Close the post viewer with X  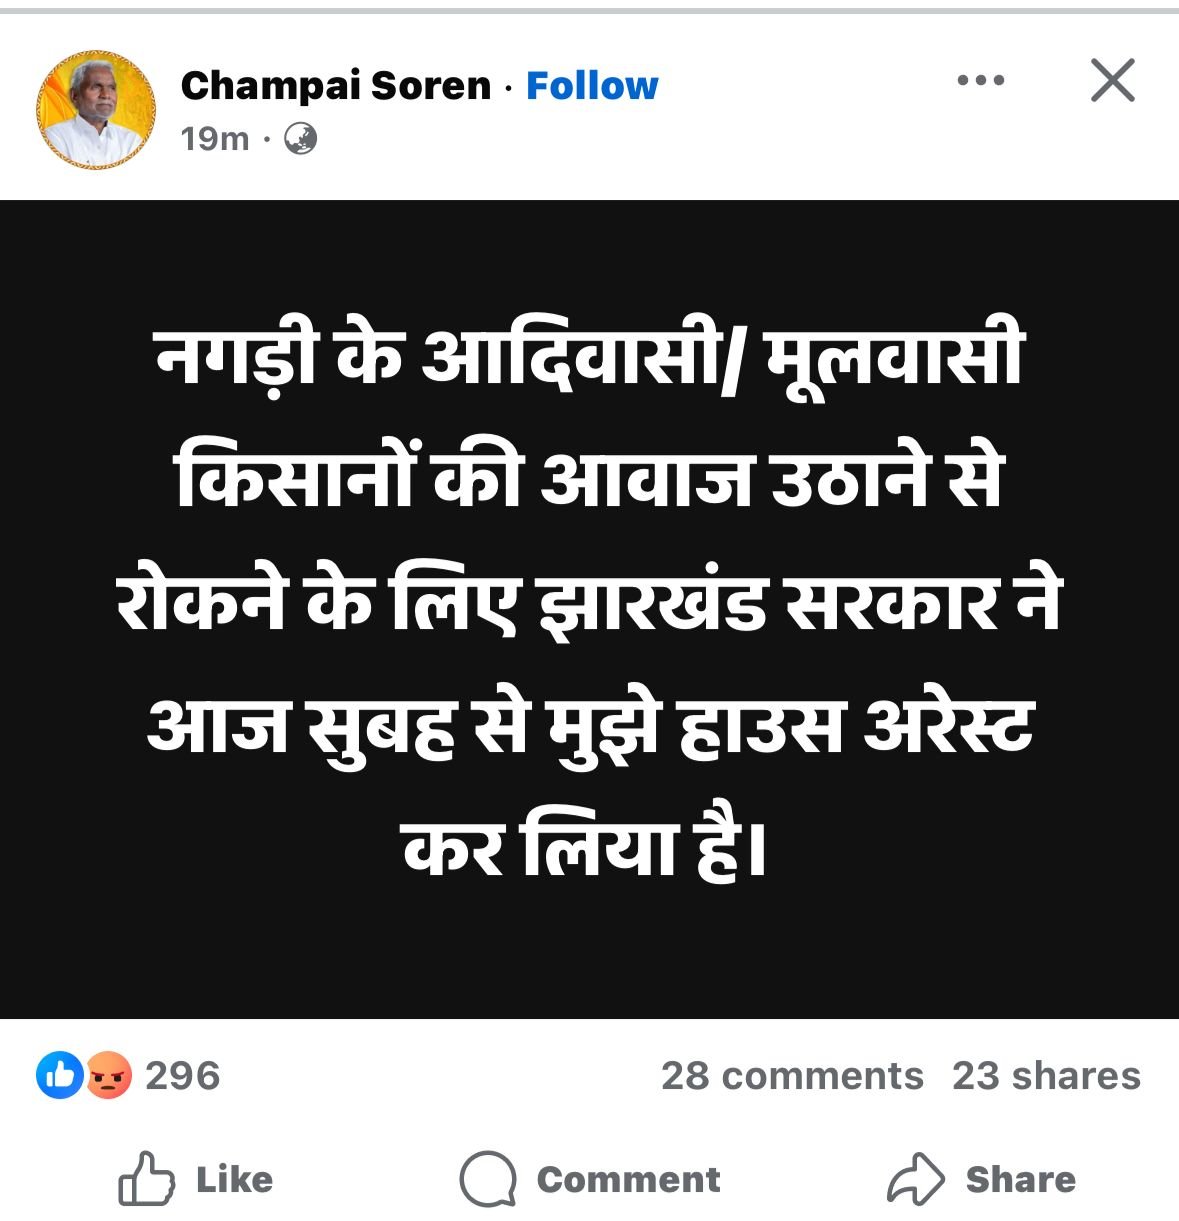[1113, 81]
